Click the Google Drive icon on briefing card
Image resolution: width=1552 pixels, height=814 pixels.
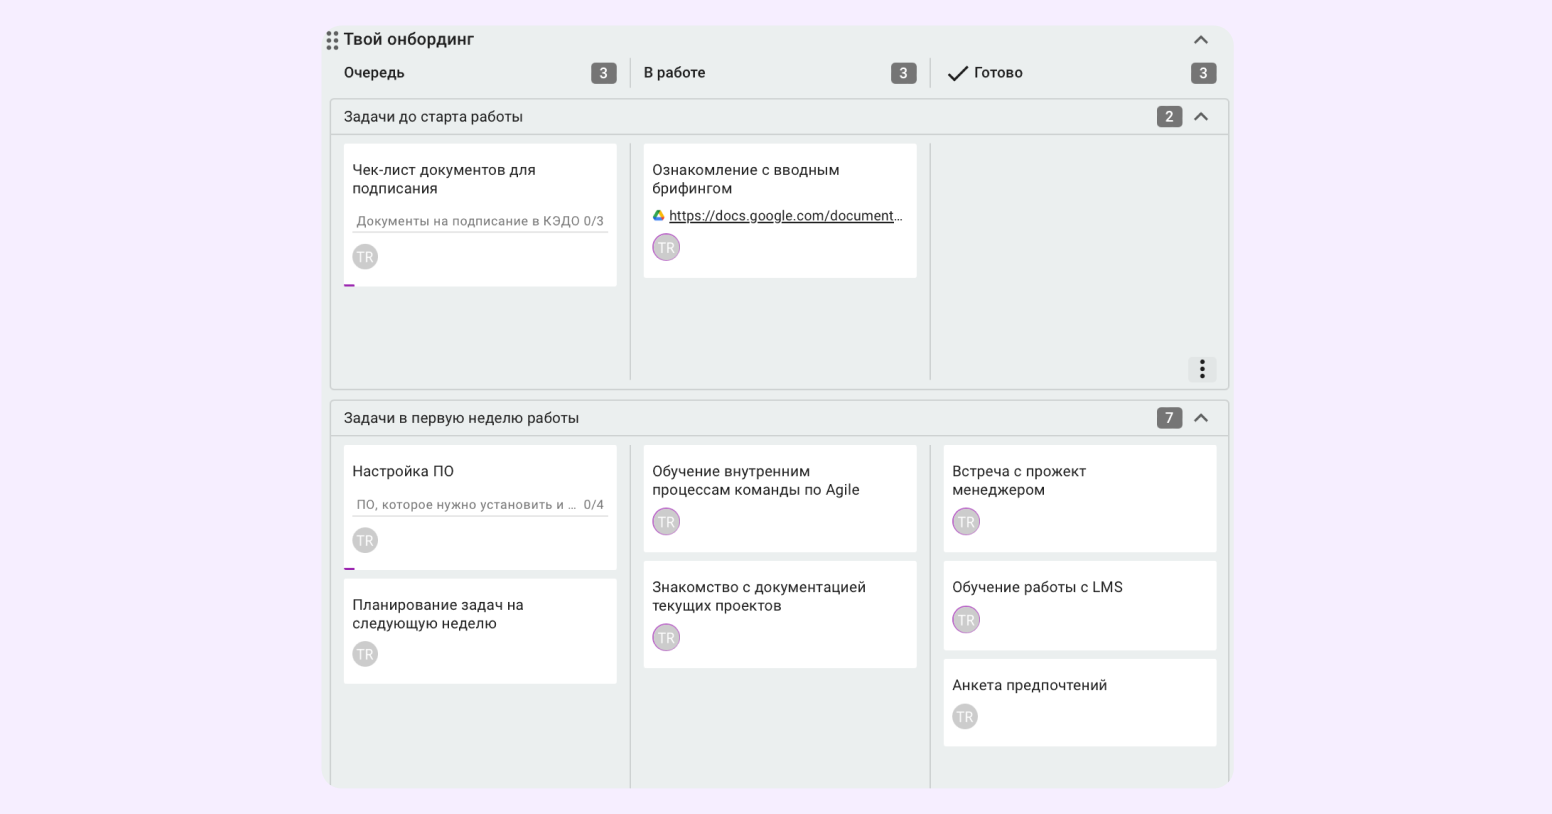coord(659,215)
